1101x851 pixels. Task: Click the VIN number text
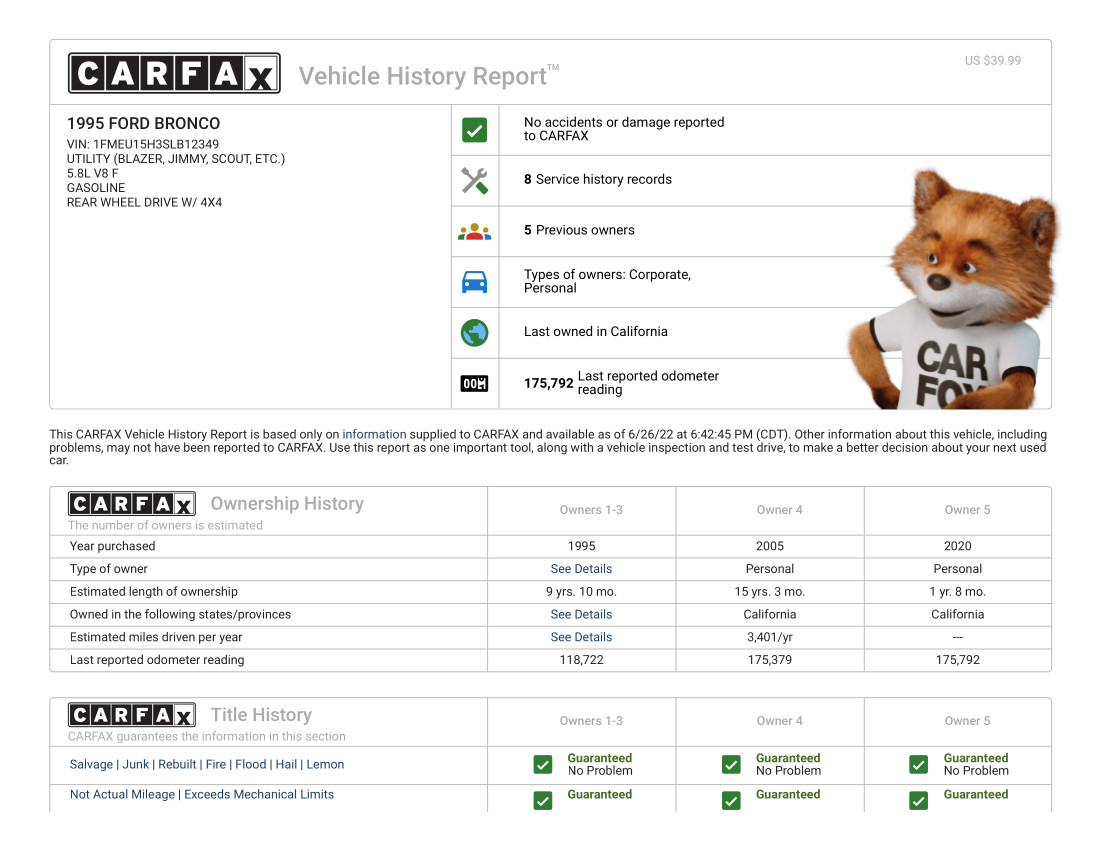pyautogui.click(x=143, y=145)
